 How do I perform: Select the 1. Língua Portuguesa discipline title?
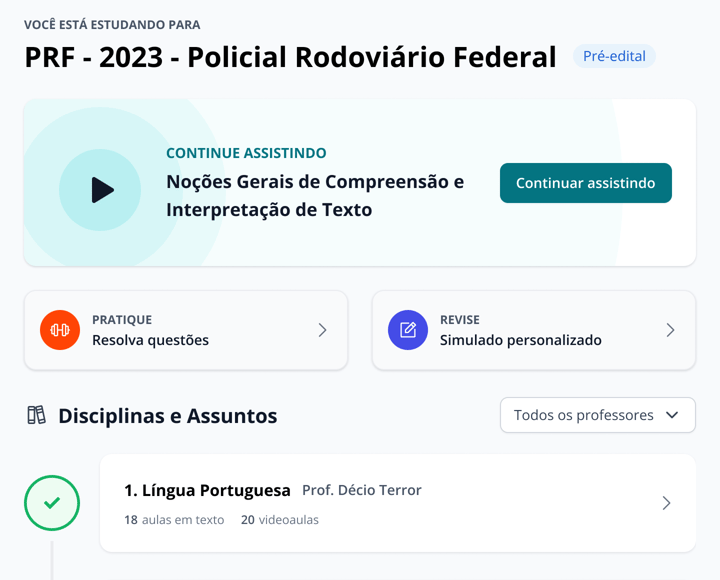coord(207,490)
